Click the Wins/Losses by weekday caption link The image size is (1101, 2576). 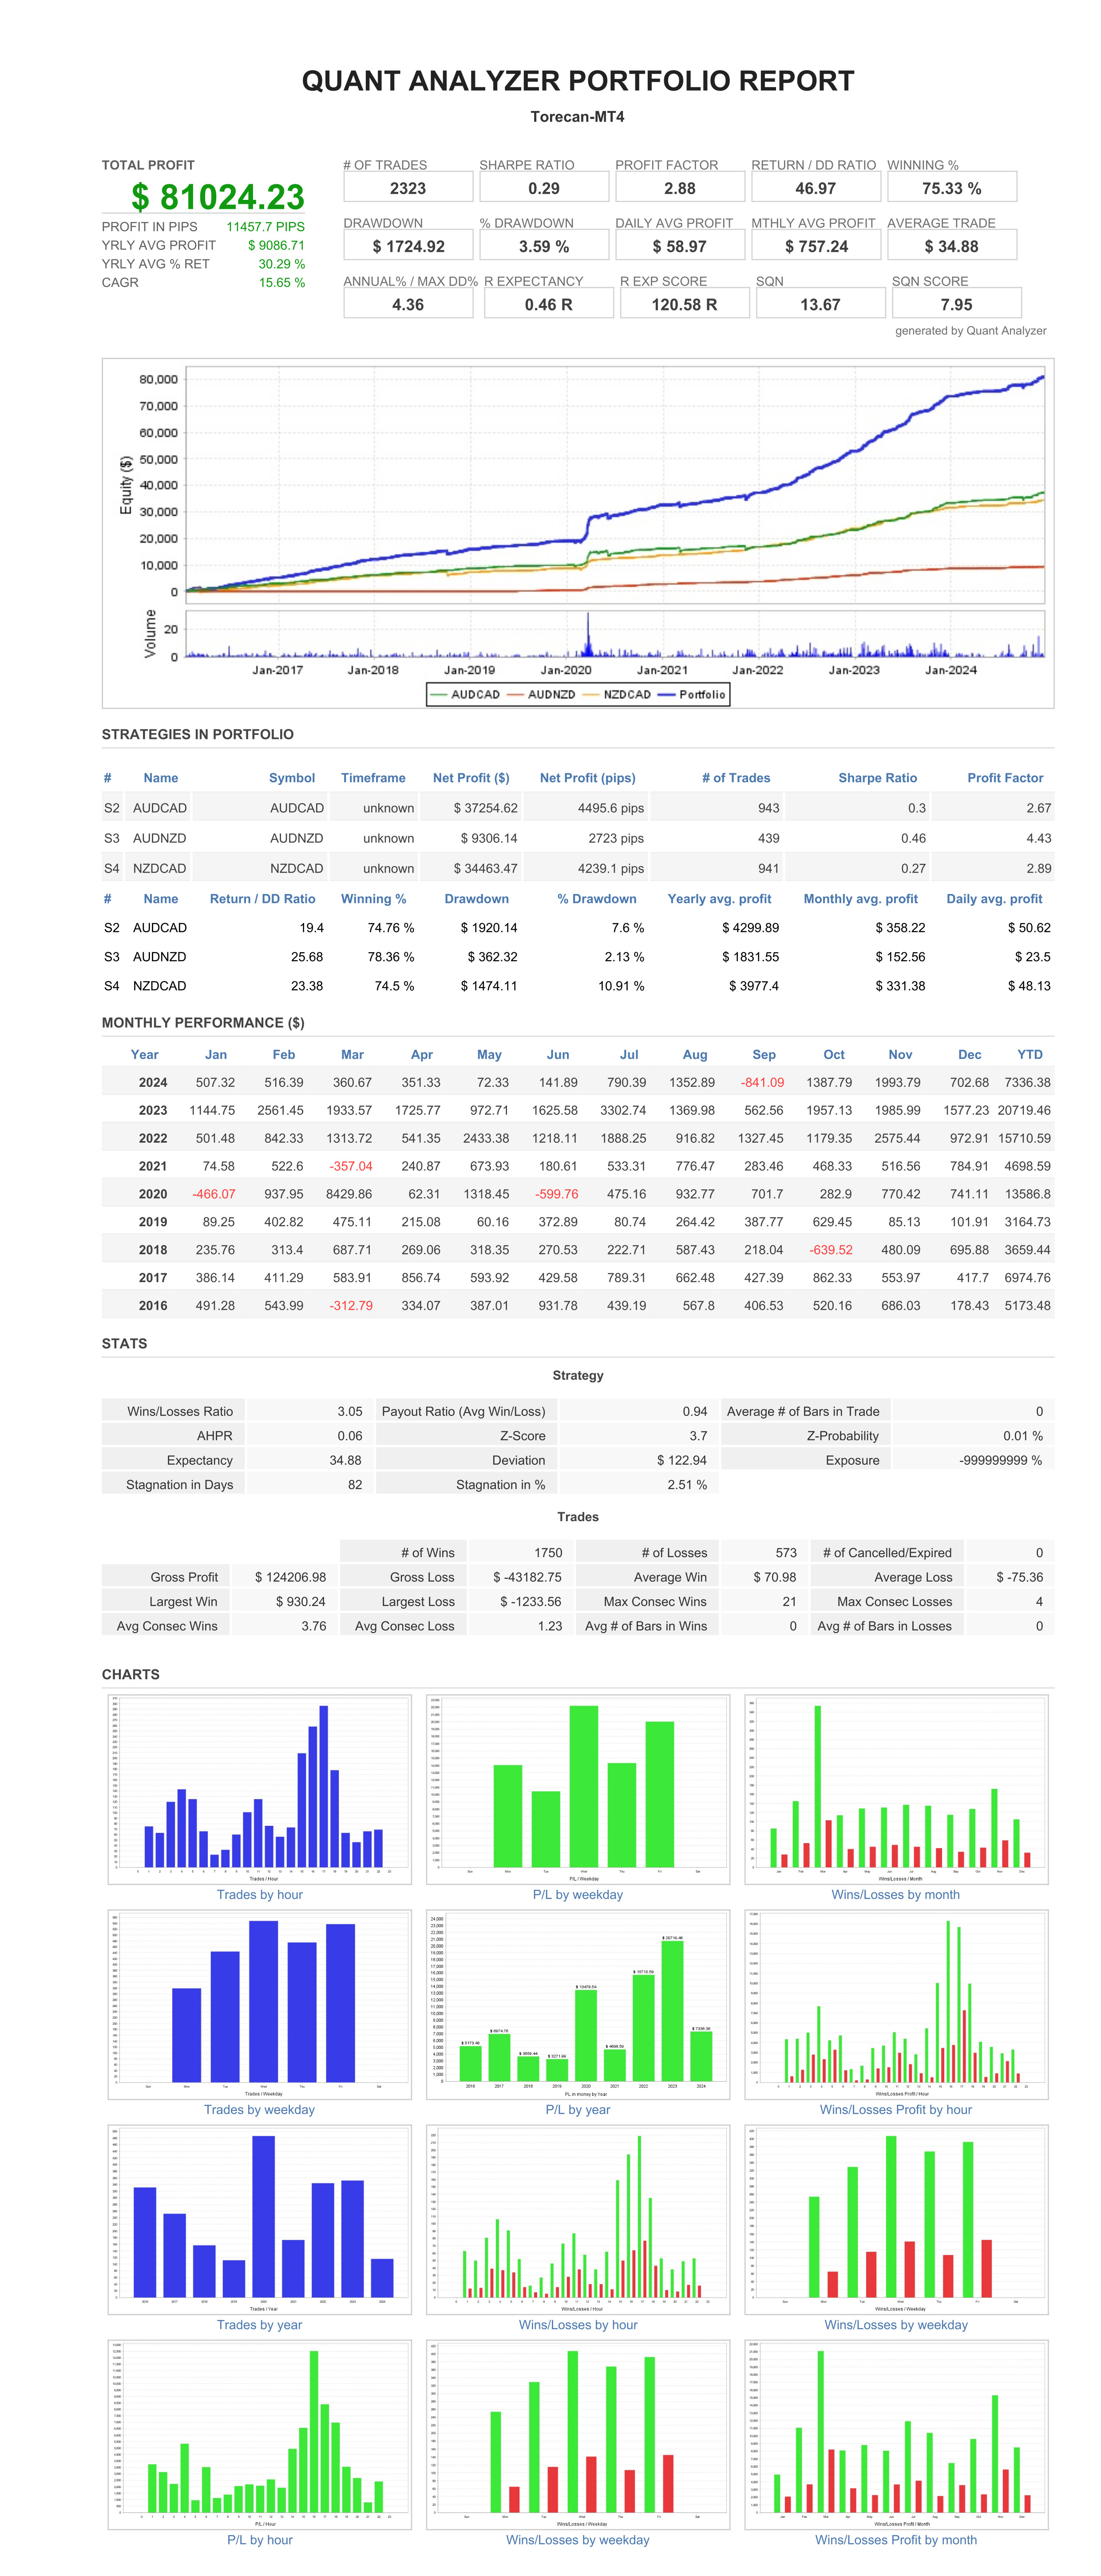coord(895,2324)
